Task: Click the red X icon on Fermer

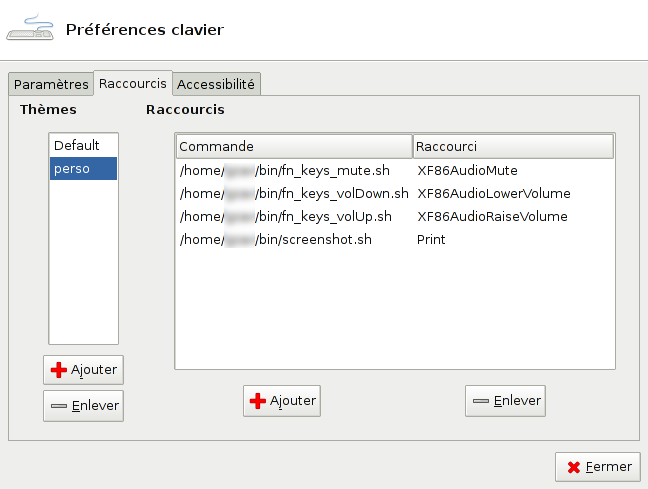Action: tap(574, 467)
